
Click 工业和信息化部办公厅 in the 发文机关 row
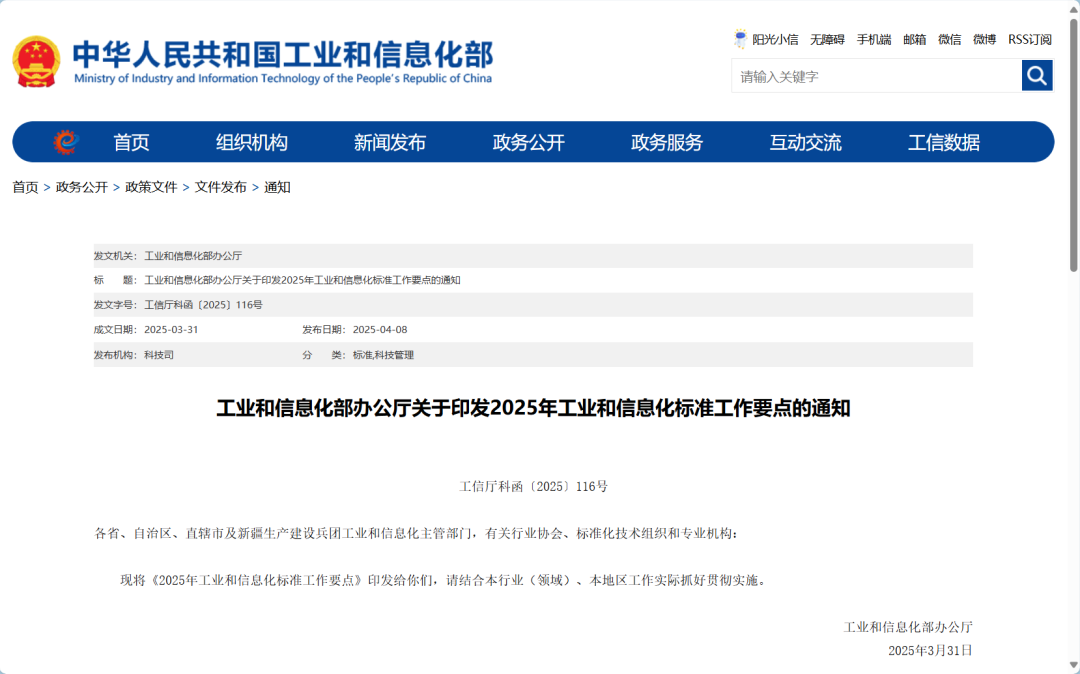click(x=193, y=256)
